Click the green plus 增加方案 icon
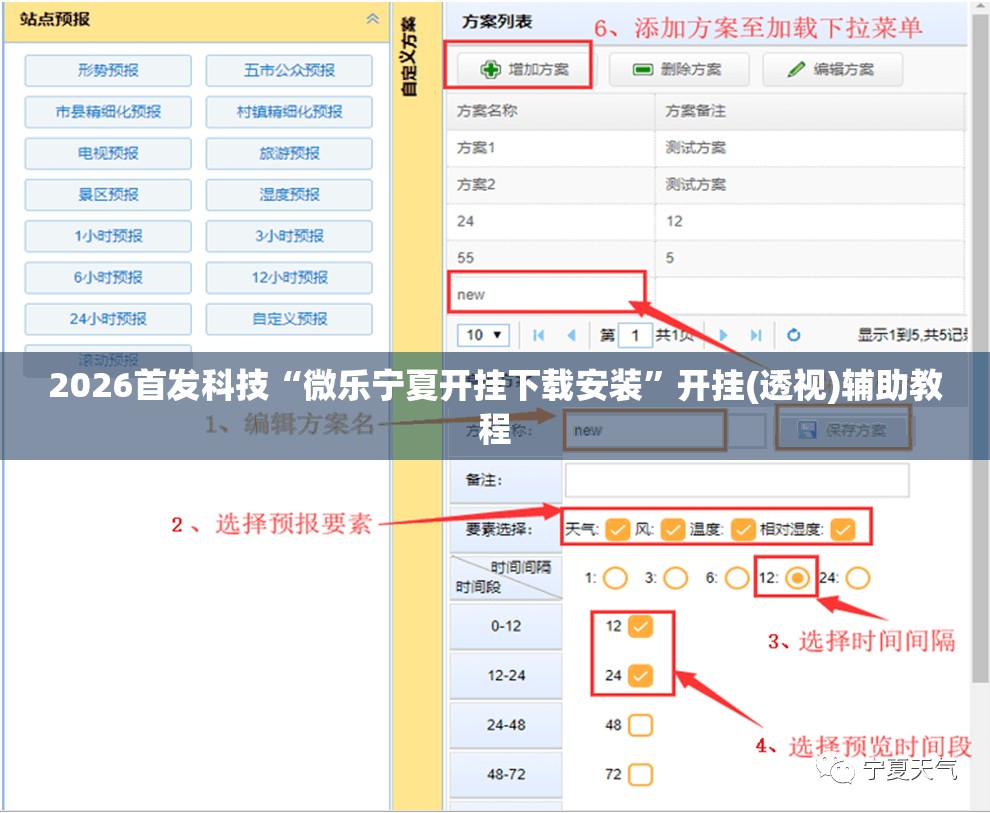The image size is (990, 813). 490,69
